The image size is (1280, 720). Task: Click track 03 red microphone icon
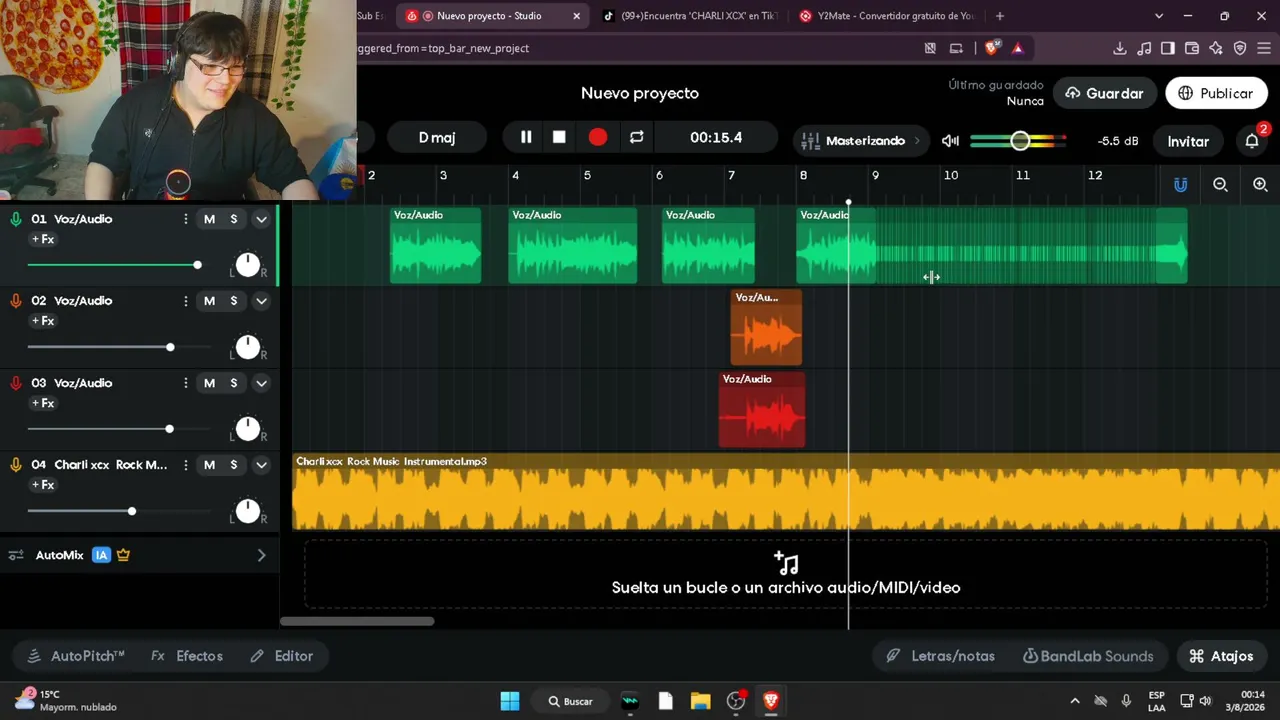point(15,383)
